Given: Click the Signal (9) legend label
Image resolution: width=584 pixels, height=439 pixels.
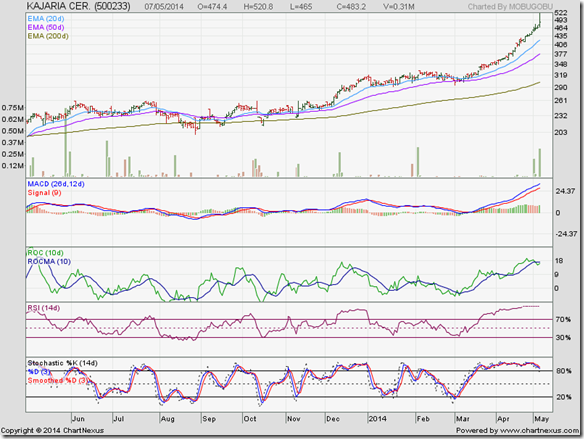Looking at the screenshot, I should pos(44,193).
